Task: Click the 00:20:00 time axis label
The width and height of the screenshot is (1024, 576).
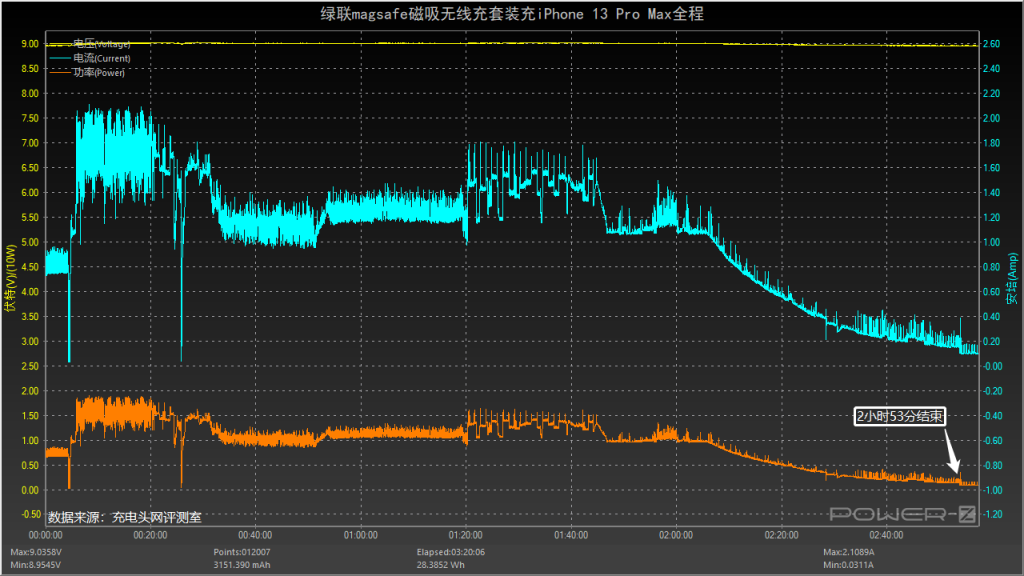Action: (150, 535)
